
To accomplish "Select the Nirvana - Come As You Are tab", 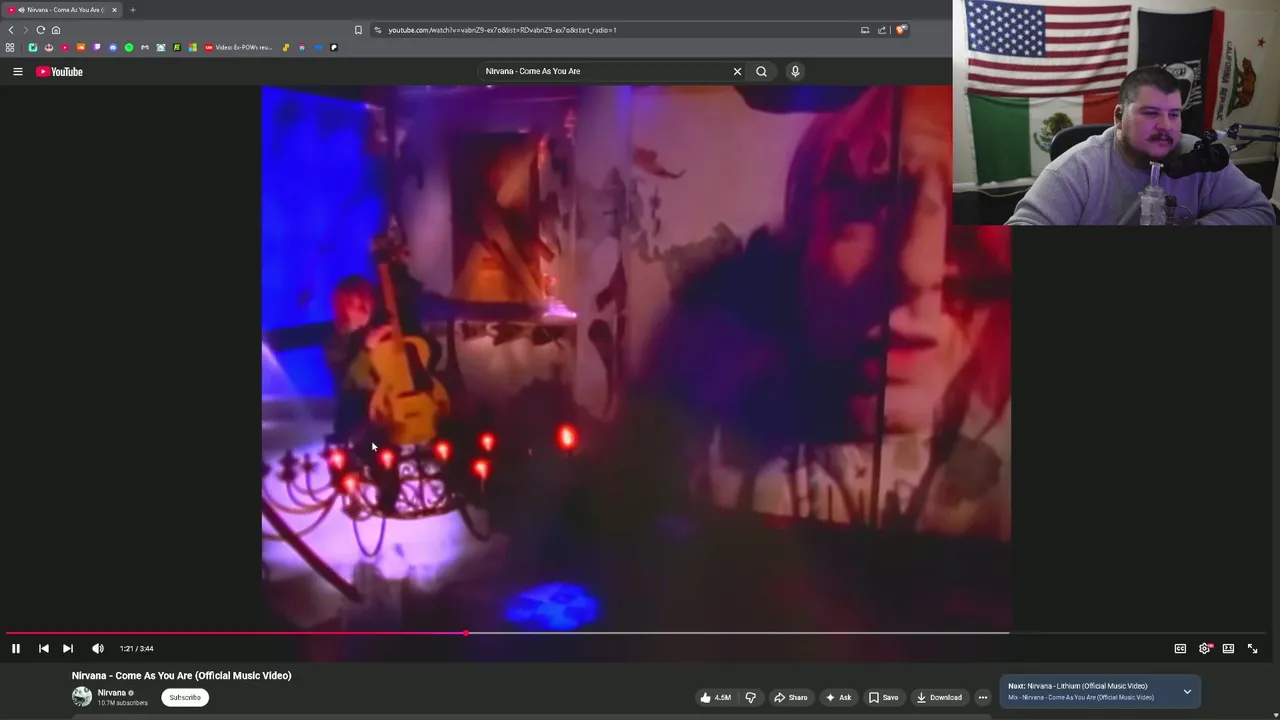I will [x=61, y=10].
